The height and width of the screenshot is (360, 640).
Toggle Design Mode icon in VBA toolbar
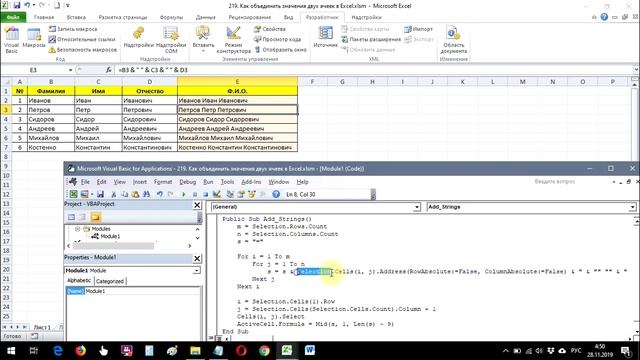[217, 194]
